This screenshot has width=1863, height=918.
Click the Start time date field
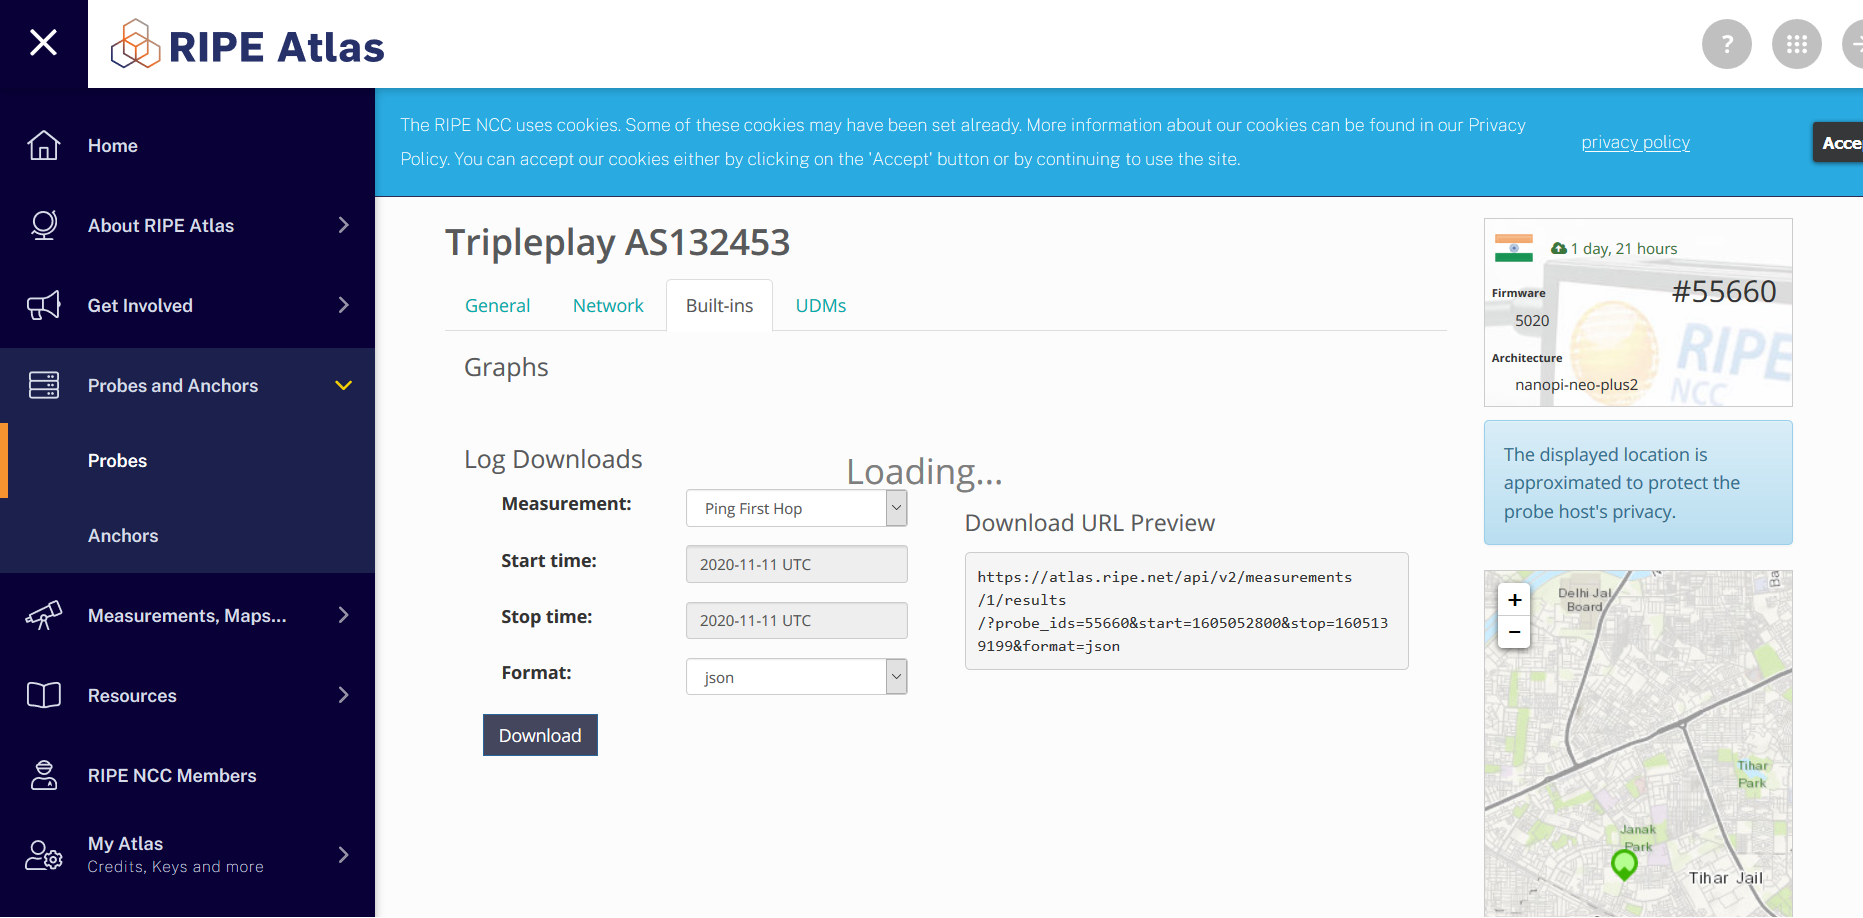coord(796,563)
